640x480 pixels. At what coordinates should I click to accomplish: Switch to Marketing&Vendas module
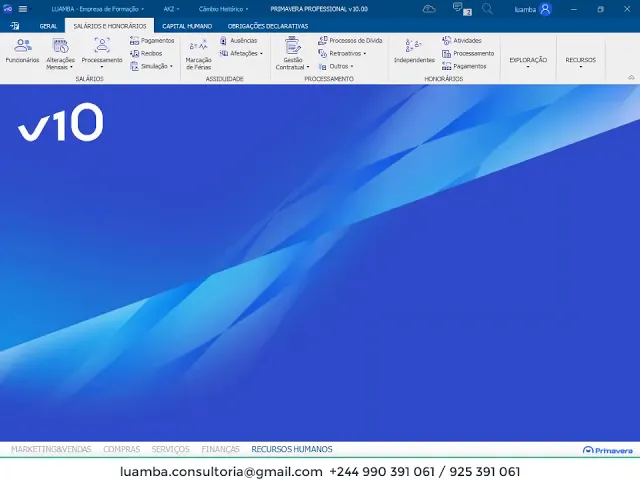(x=51, y=449)
